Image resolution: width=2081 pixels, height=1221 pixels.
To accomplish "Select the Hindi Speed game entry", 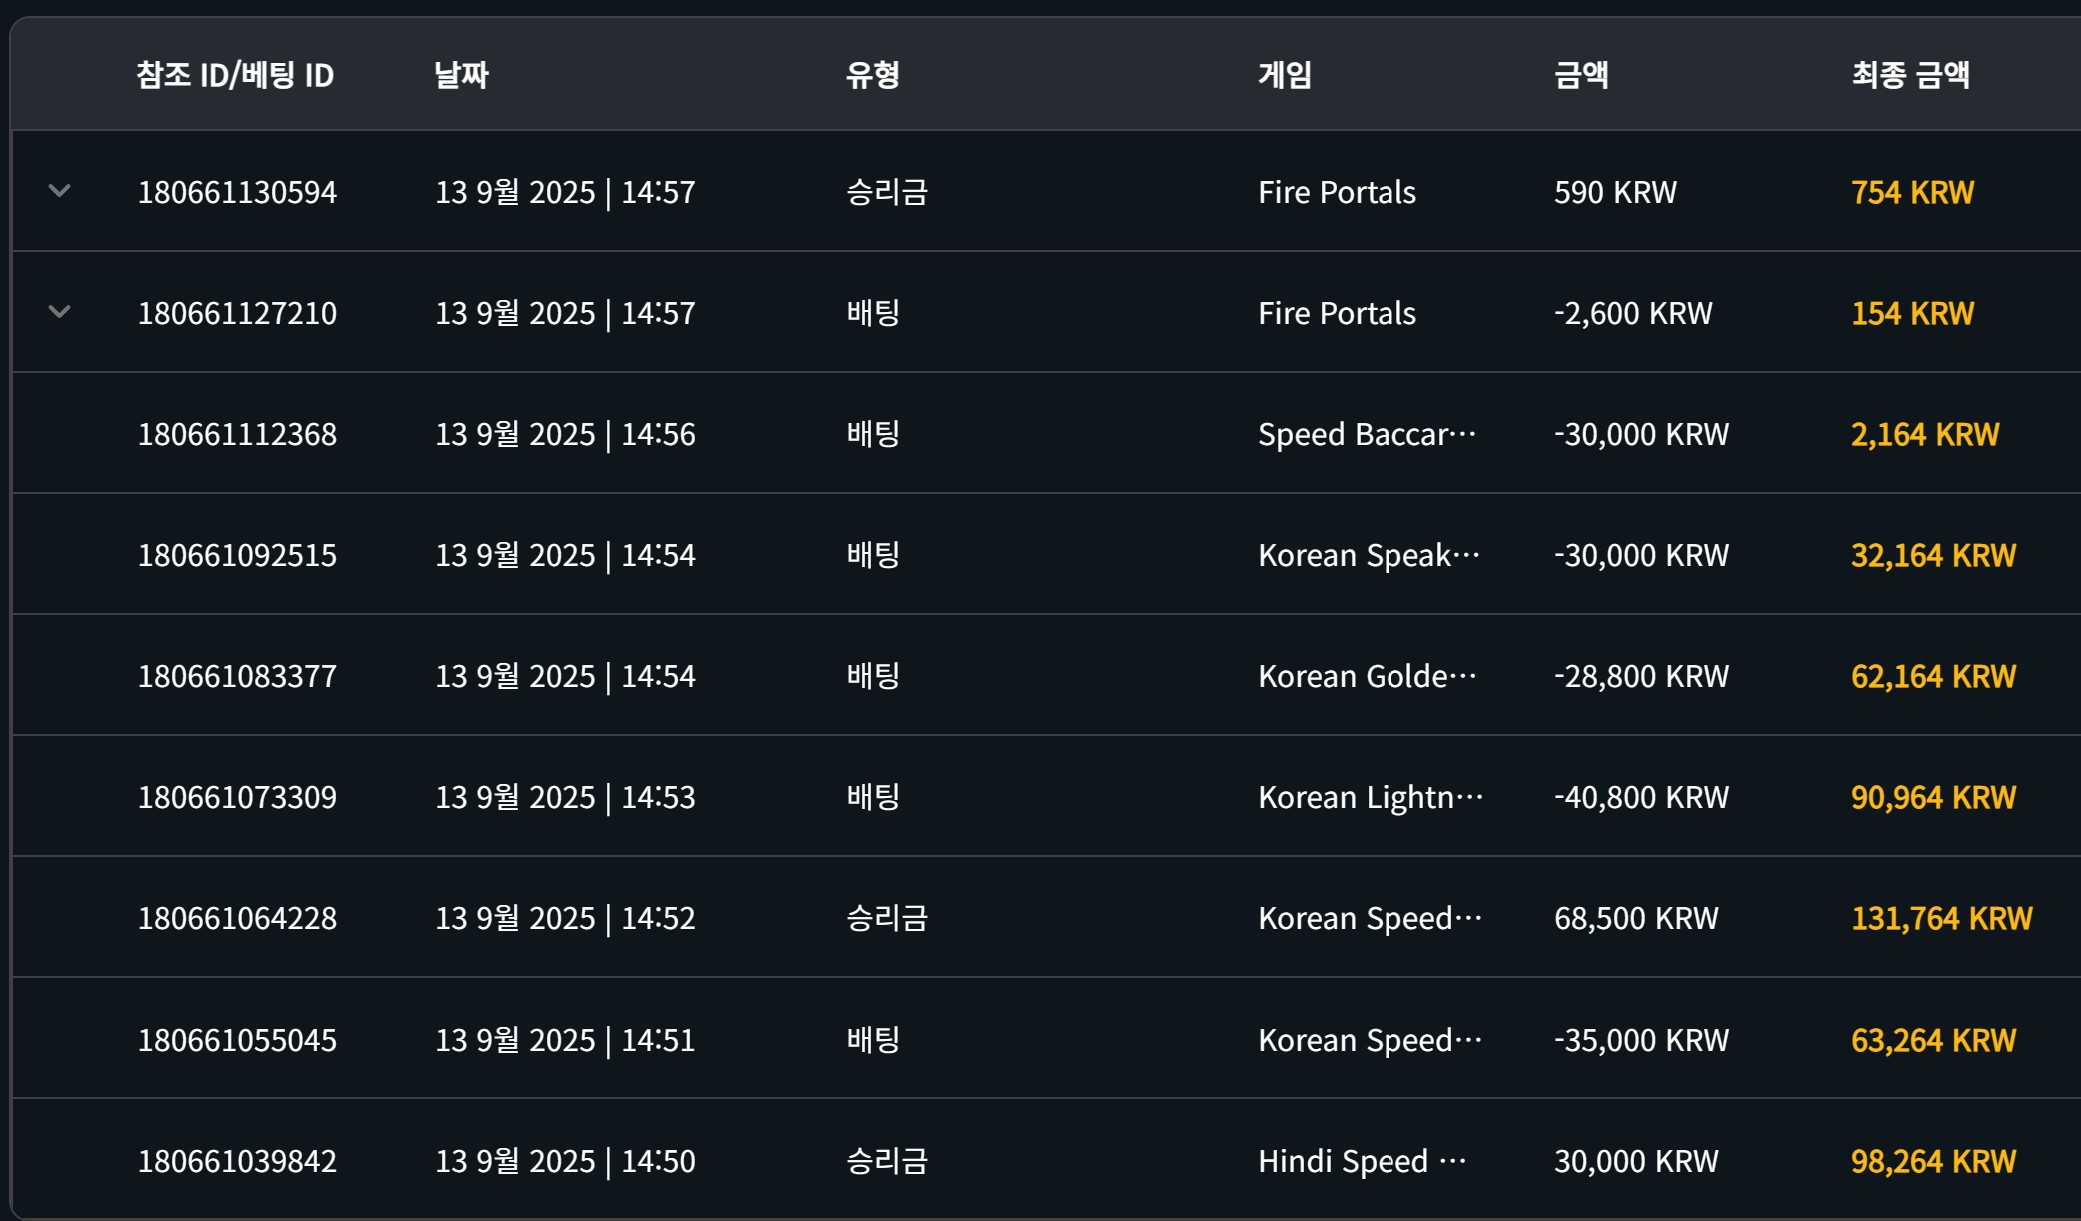I will coord(1362,1161).
